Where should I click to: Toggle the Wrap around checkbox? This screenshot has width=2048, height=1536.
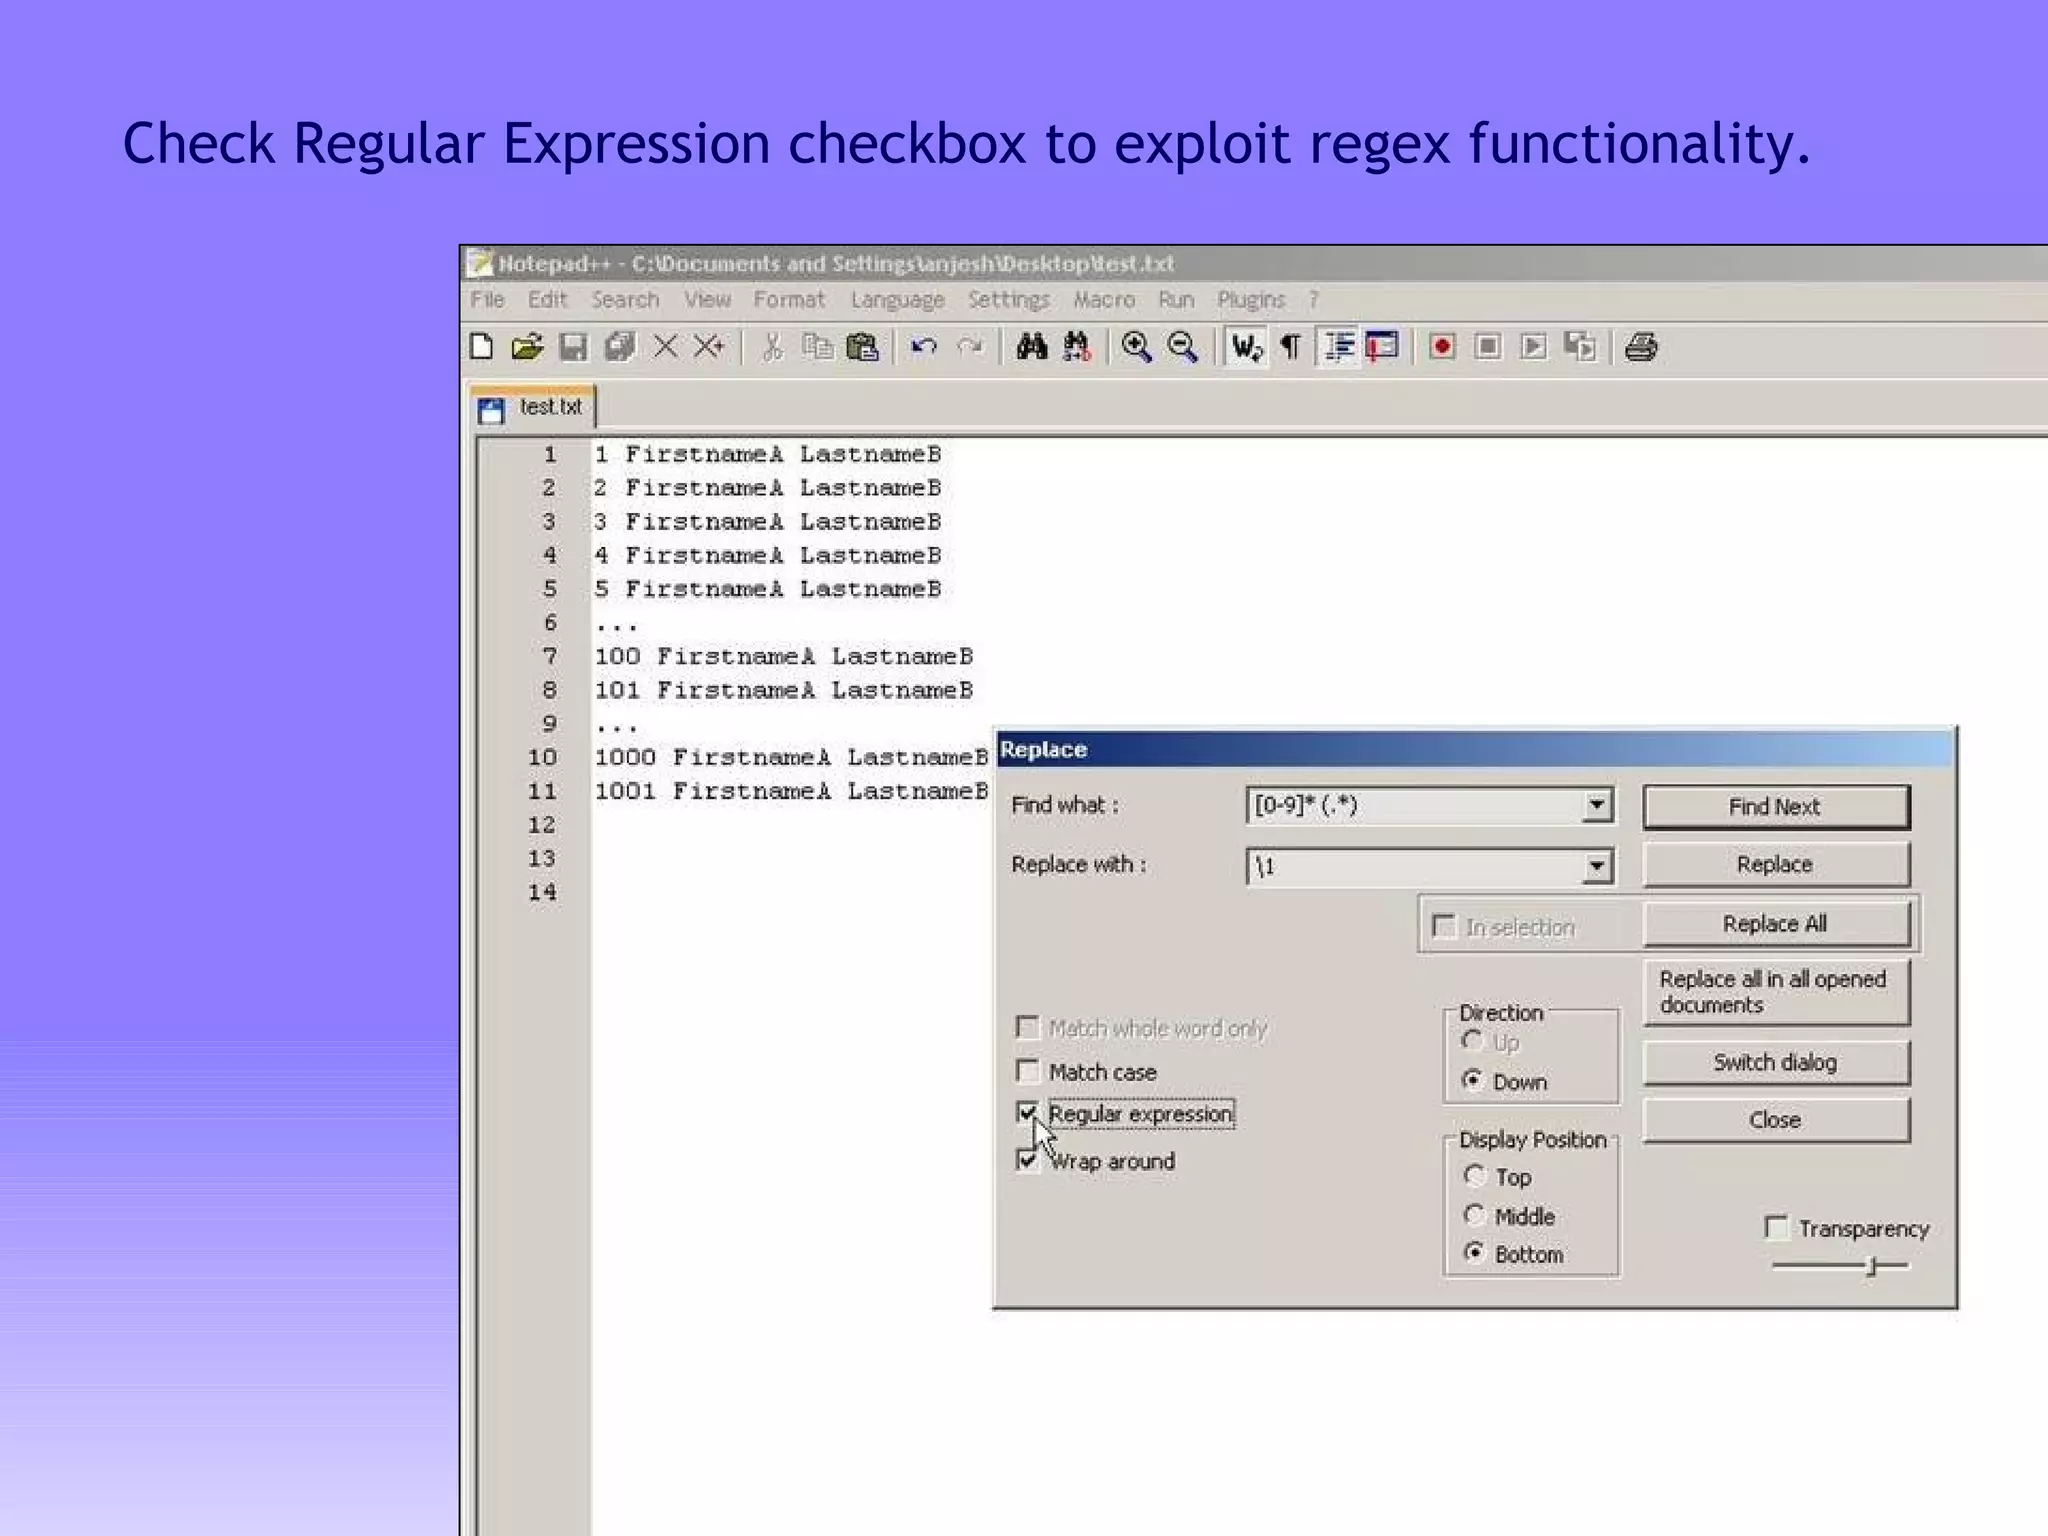(x=1027, y=1159)
